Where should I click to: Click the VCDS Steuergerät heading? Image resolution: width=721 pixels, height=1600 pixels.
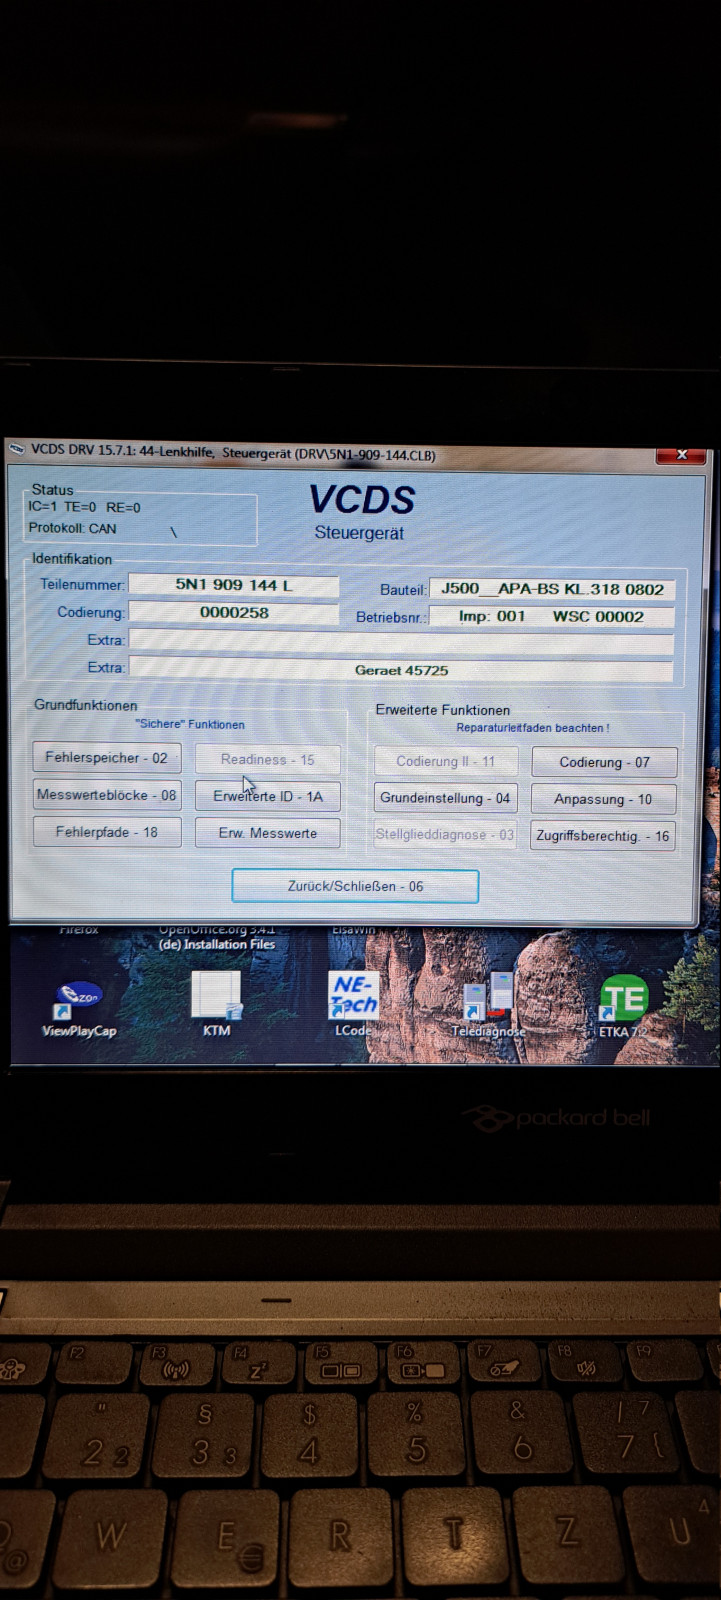click(x=361, y=512)
